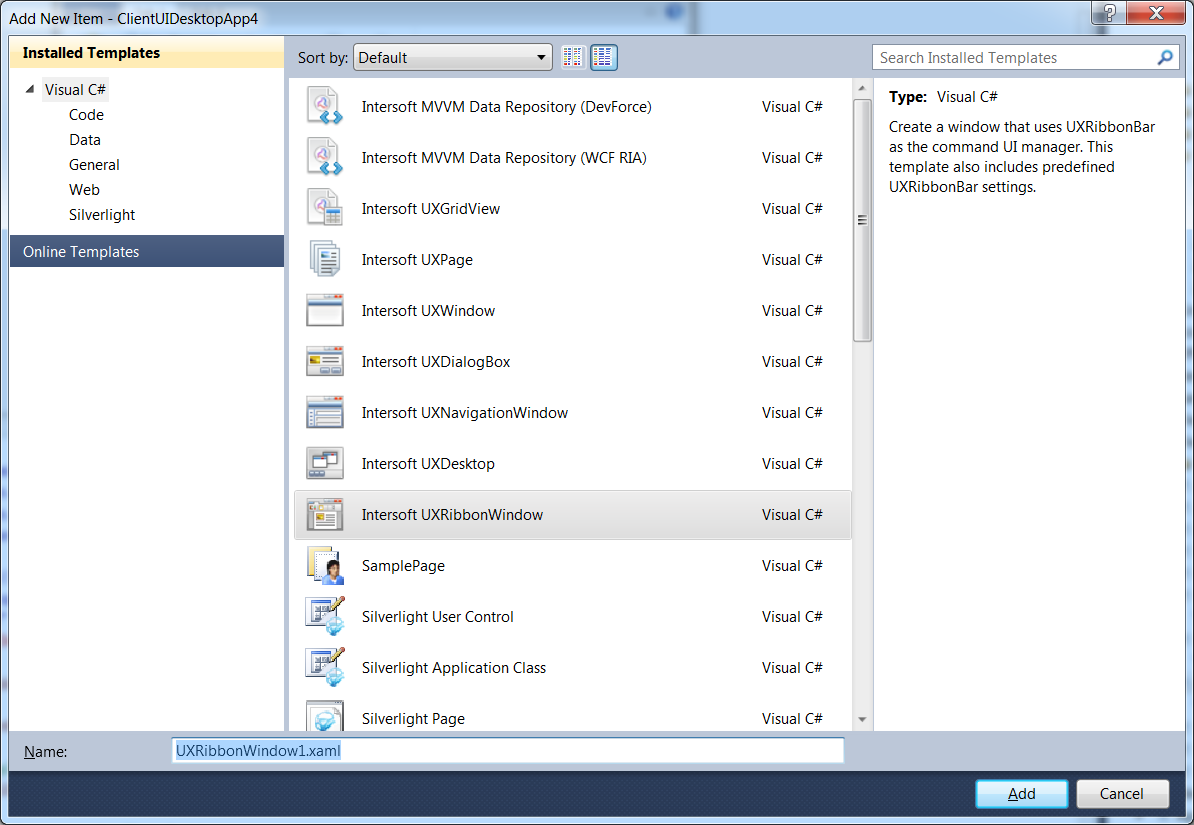Click the Cancel button

1122,794
